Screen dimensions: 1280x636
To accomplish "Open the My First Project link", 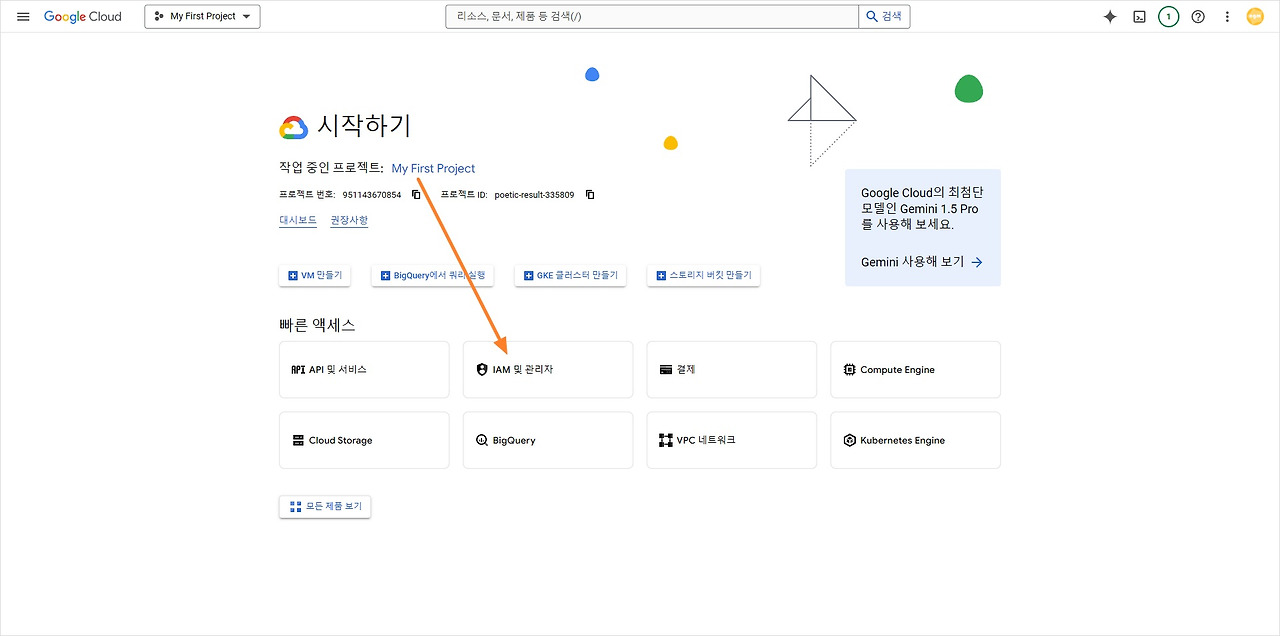I will coord(433,169).
